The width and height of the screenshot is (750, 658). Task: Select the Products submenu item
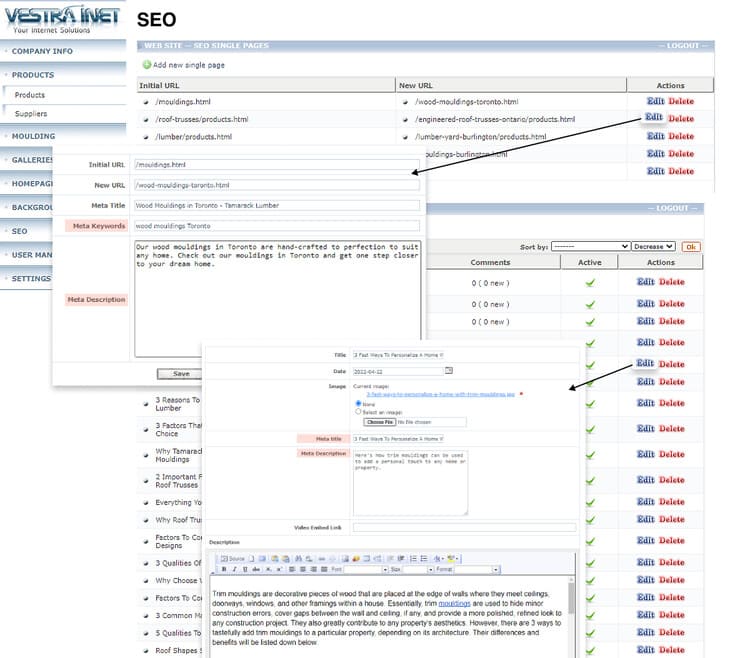30,95
